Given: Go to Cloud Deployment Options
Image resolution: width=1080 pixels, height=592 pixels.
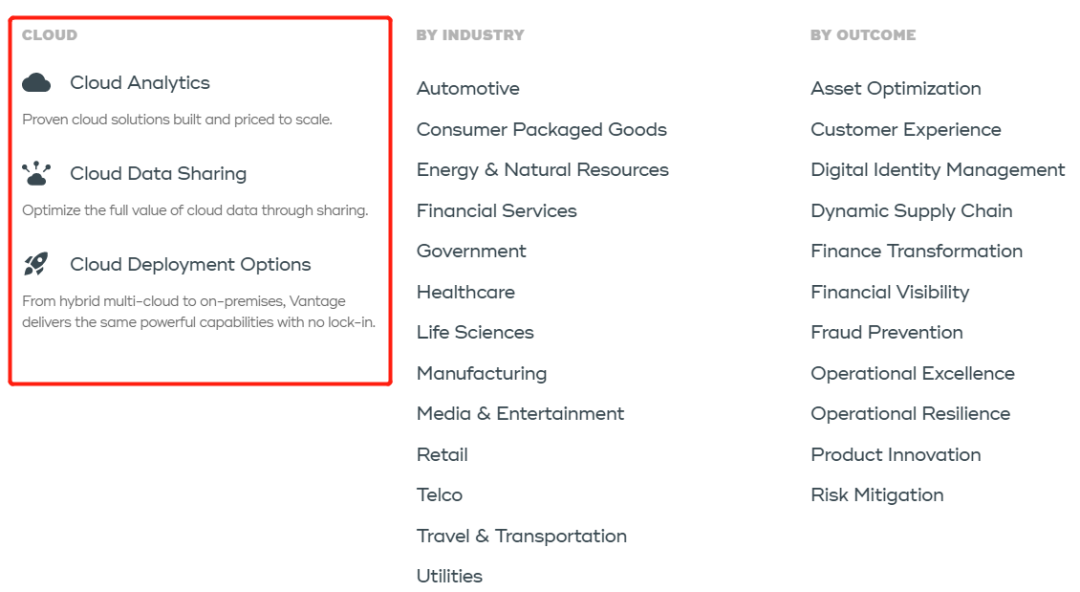Looking at the screenshot, I should point(190,265).
